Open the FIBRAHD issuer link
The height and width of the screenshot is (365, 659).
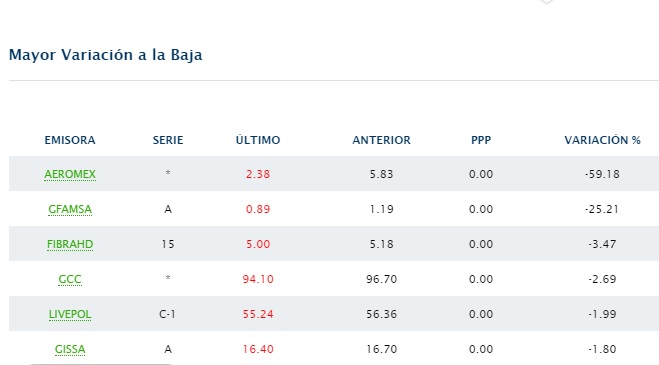click(70, 244)
